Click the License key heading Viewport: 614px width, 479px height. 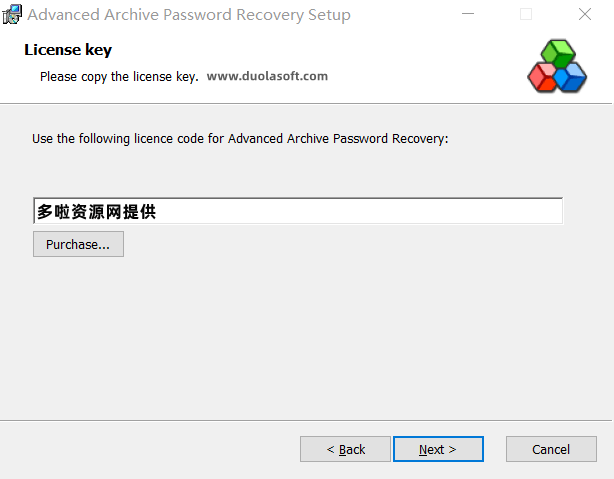(68, 50)
